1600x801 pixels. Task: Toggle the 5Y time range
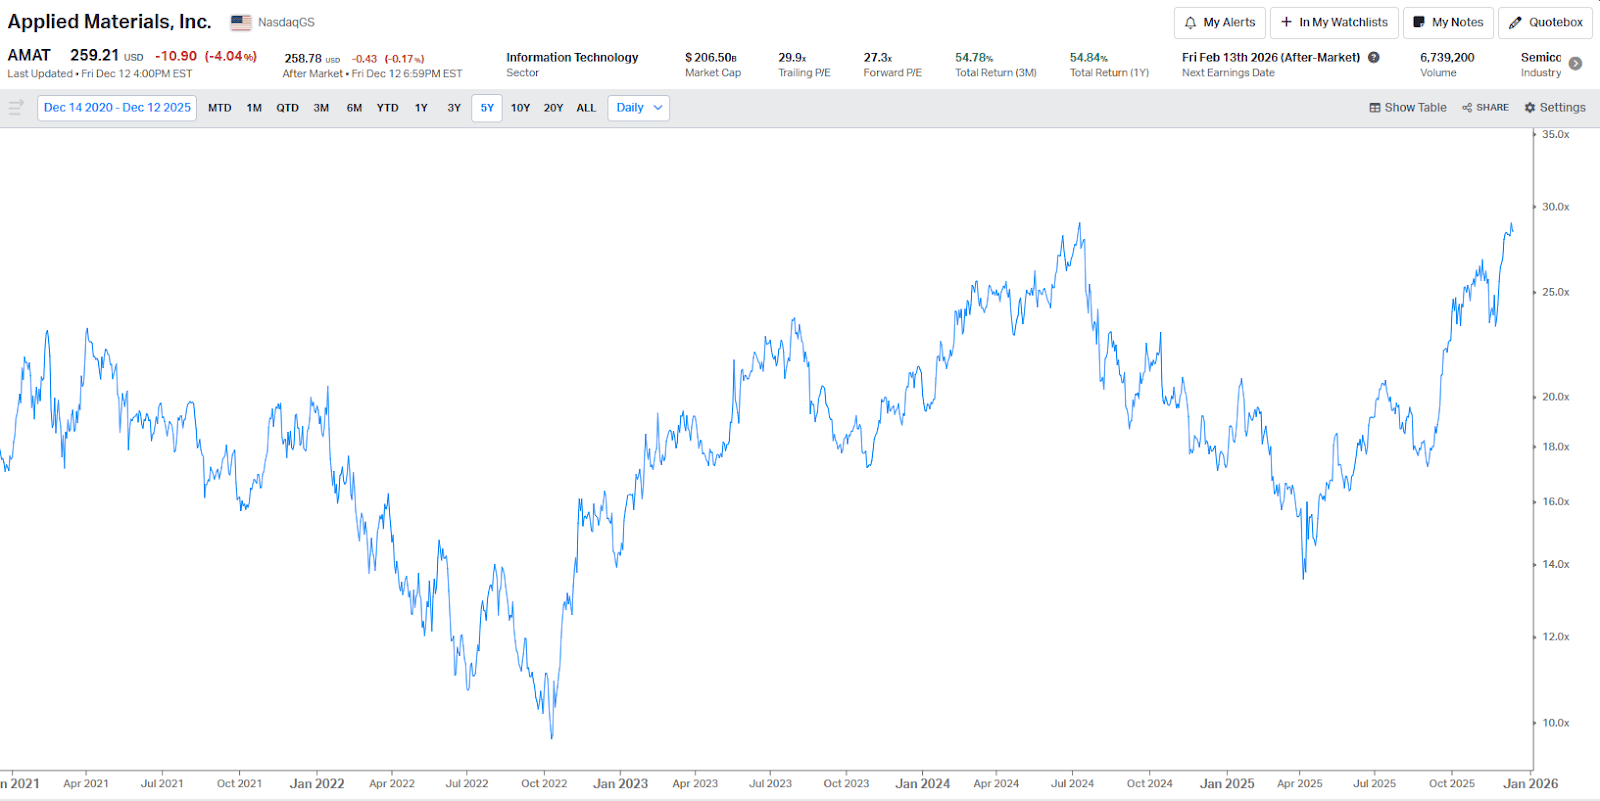(487, 108)
